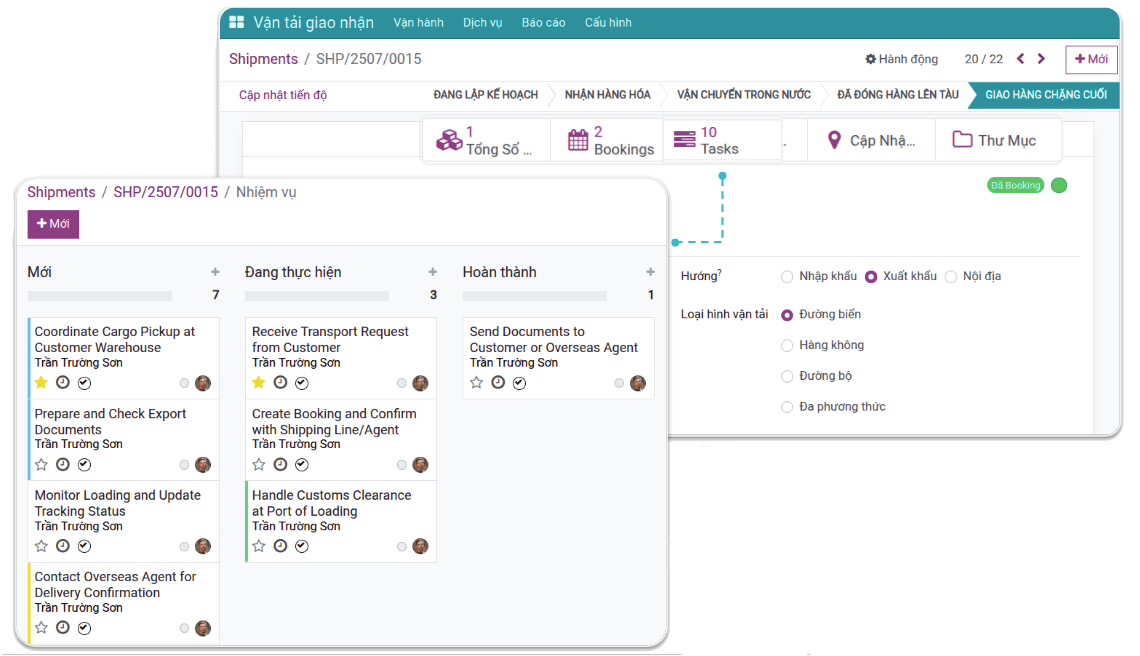Go to next shipment record arrow

pyautogui.click(x=1041, y=59)
